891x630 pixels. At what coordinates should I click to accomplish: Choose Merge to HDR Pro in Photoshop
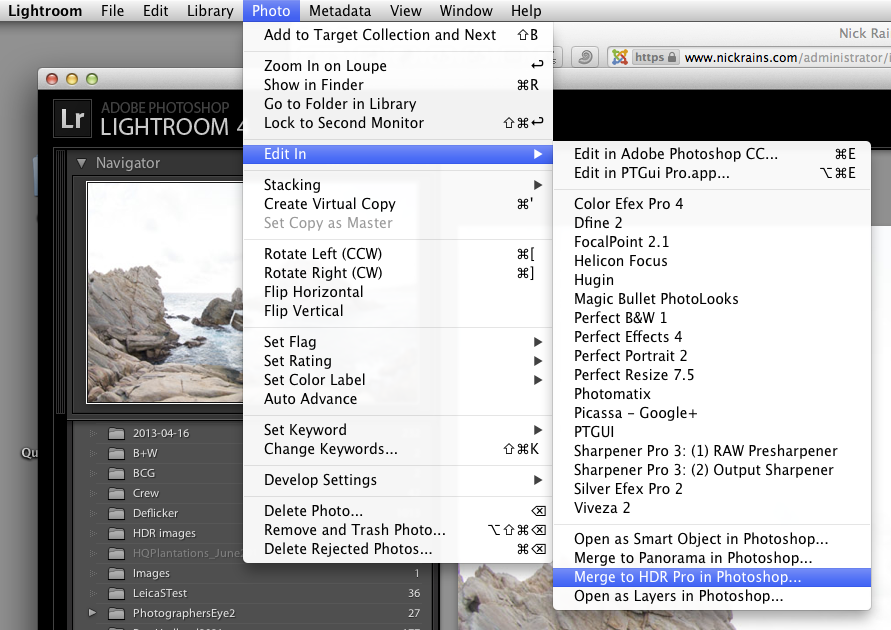[712, 577]
